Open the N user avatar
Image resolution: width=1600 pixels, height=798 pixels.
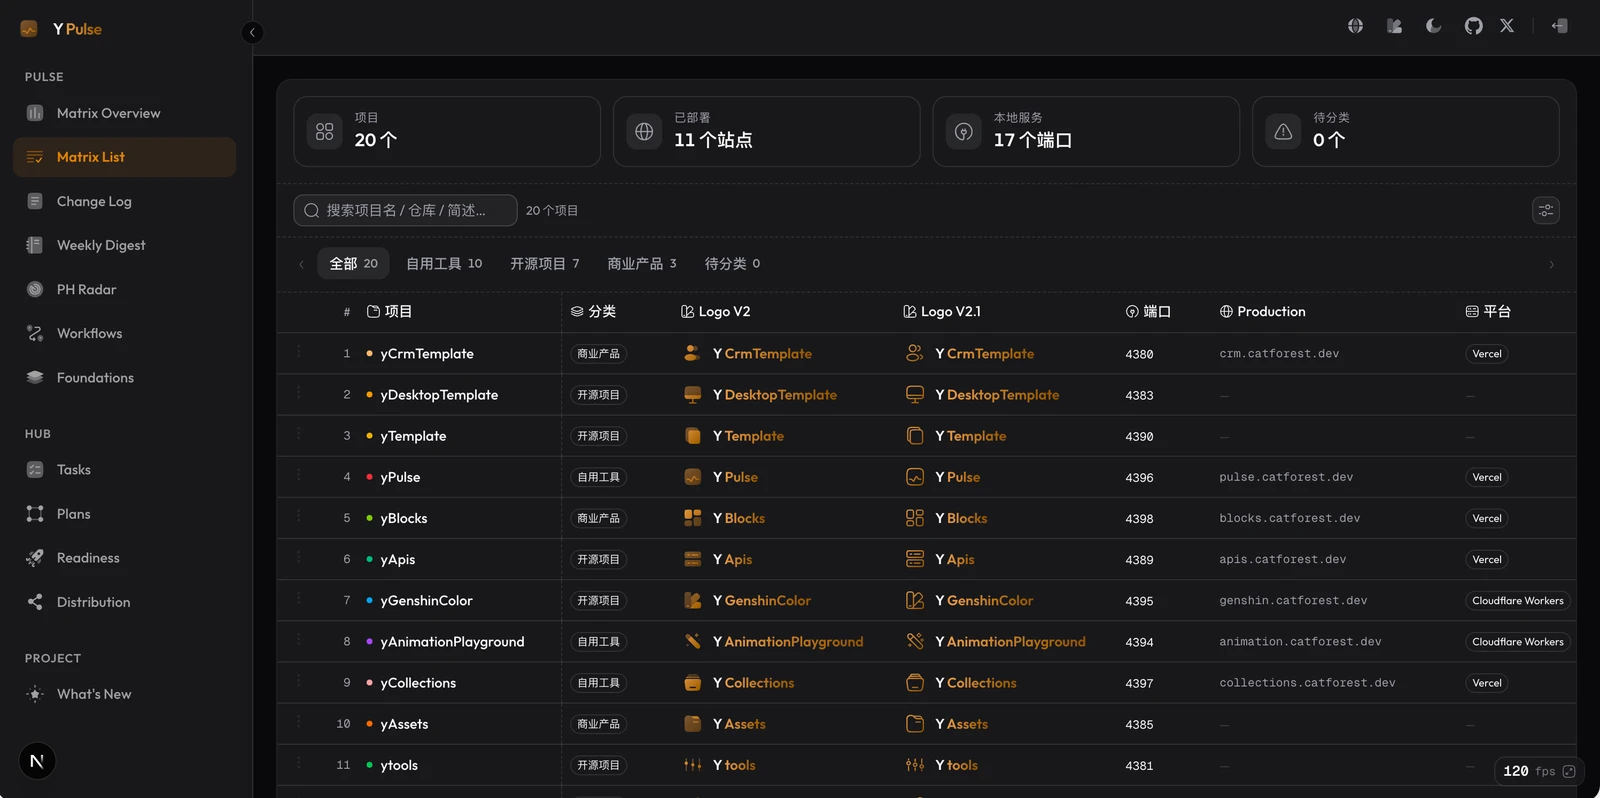click(x=37, y=761)
